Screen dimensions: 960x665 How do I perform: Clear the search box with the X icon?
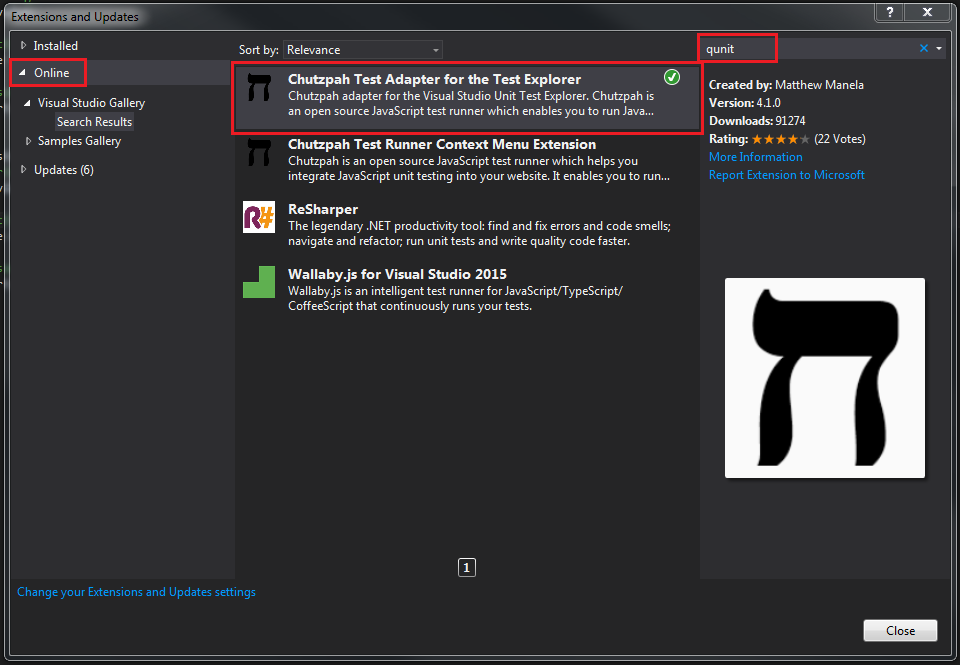[x=923, y=49]
